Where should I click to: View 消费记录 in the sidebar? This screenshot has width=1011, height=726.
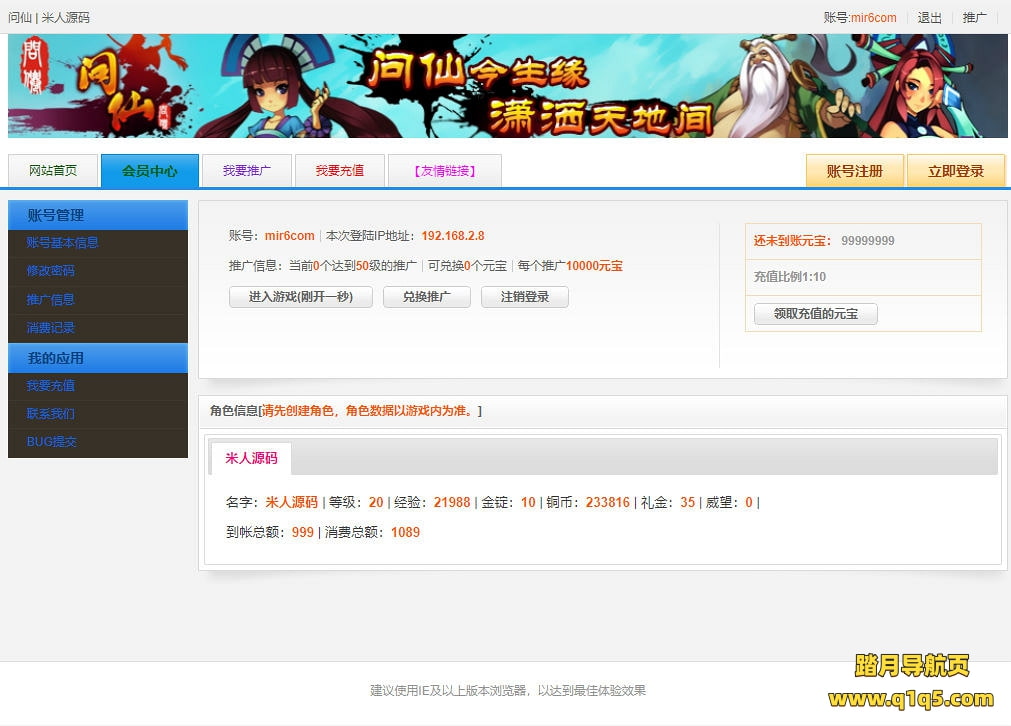coord(50,328)
